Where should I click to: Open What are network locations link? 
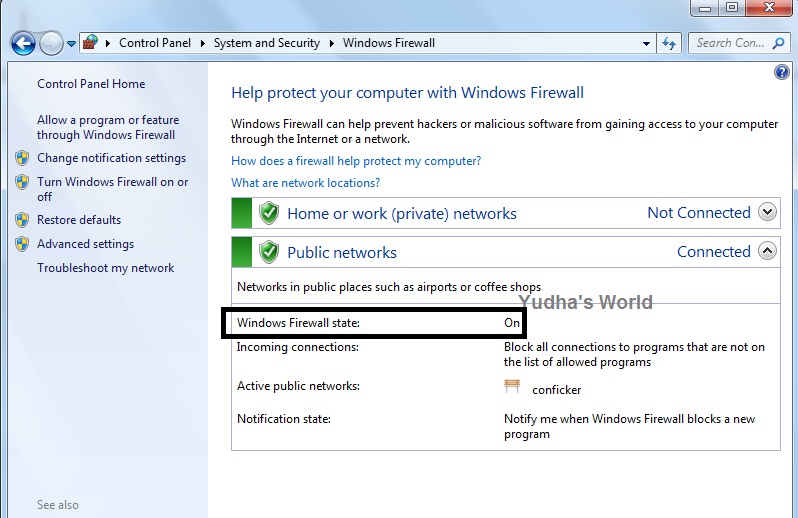[305, 183]
